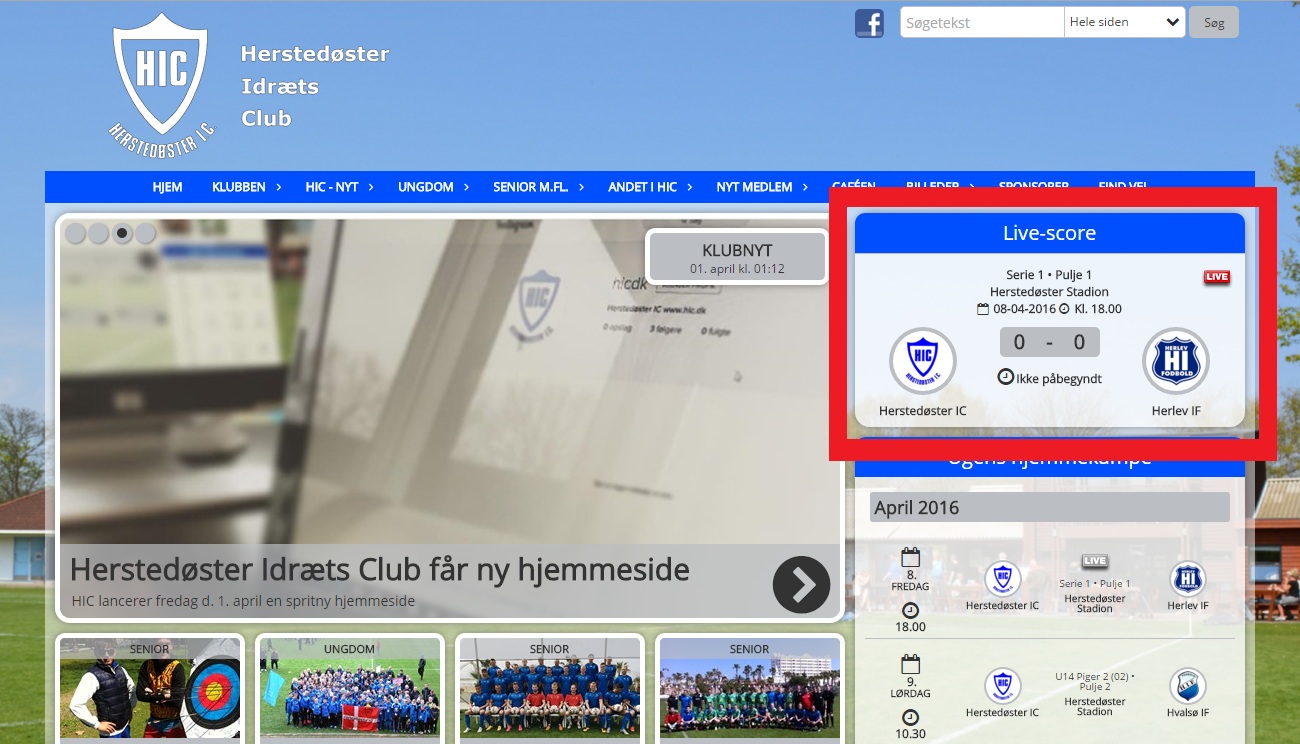Screen dimensions: 1300x744
Task: Click Hvalsø IF crest in match list
Action: coord(1187,686)
